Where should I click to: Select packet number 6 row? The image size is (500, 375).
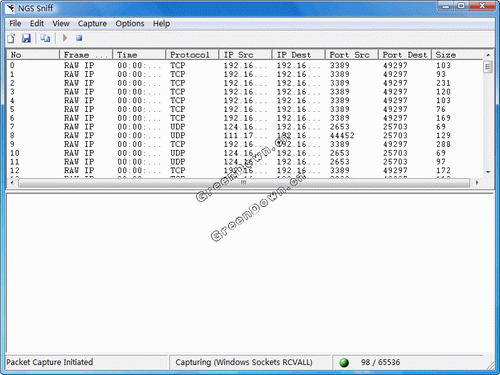245,118
